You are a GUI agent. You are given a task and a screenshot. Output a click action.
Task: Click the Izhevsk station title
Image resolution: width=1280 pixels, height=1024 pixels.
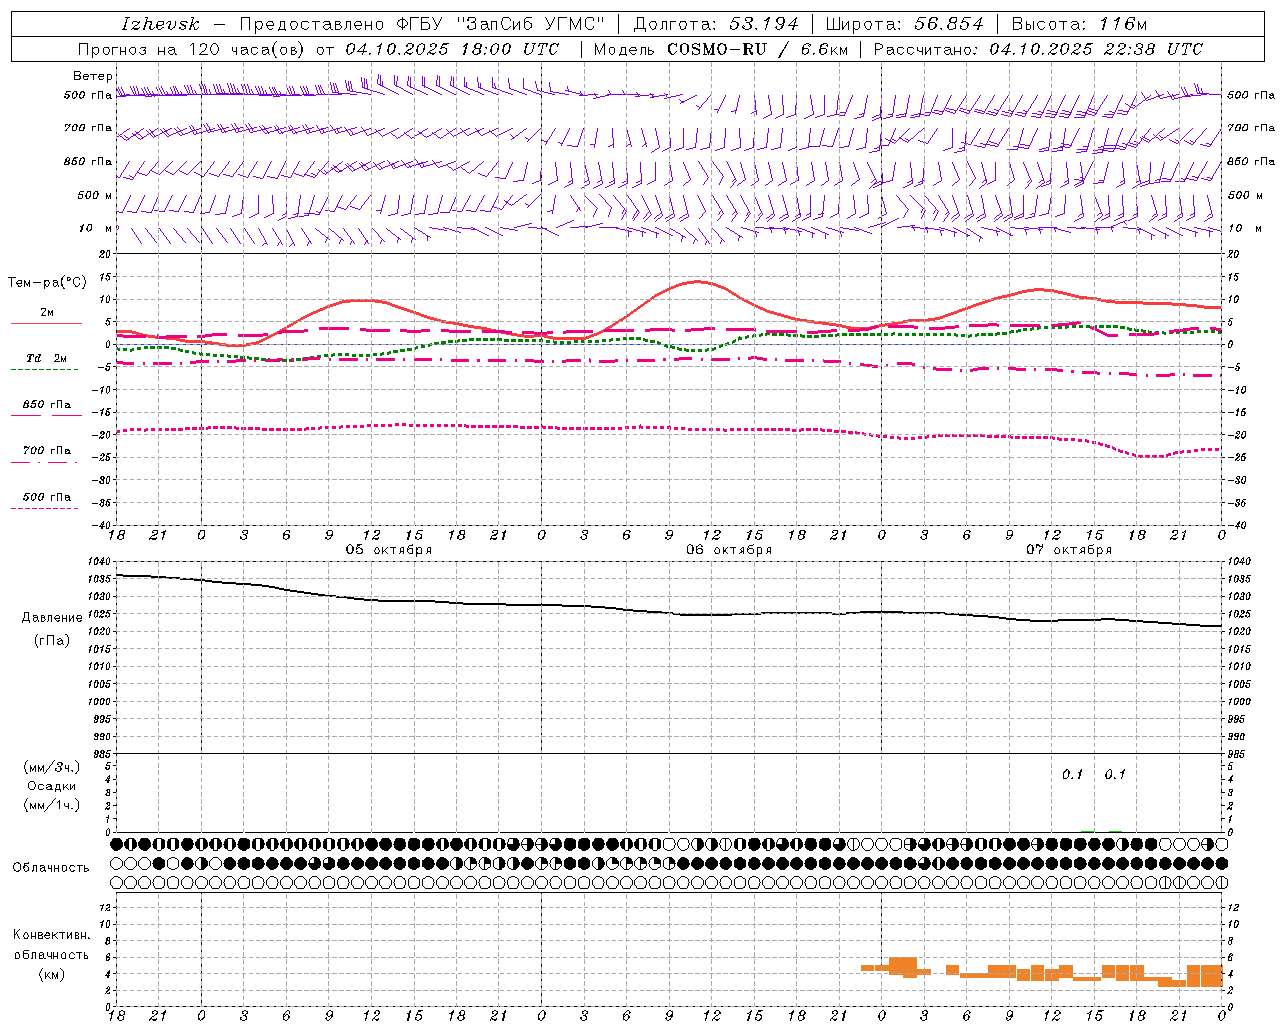pos(160,24)
